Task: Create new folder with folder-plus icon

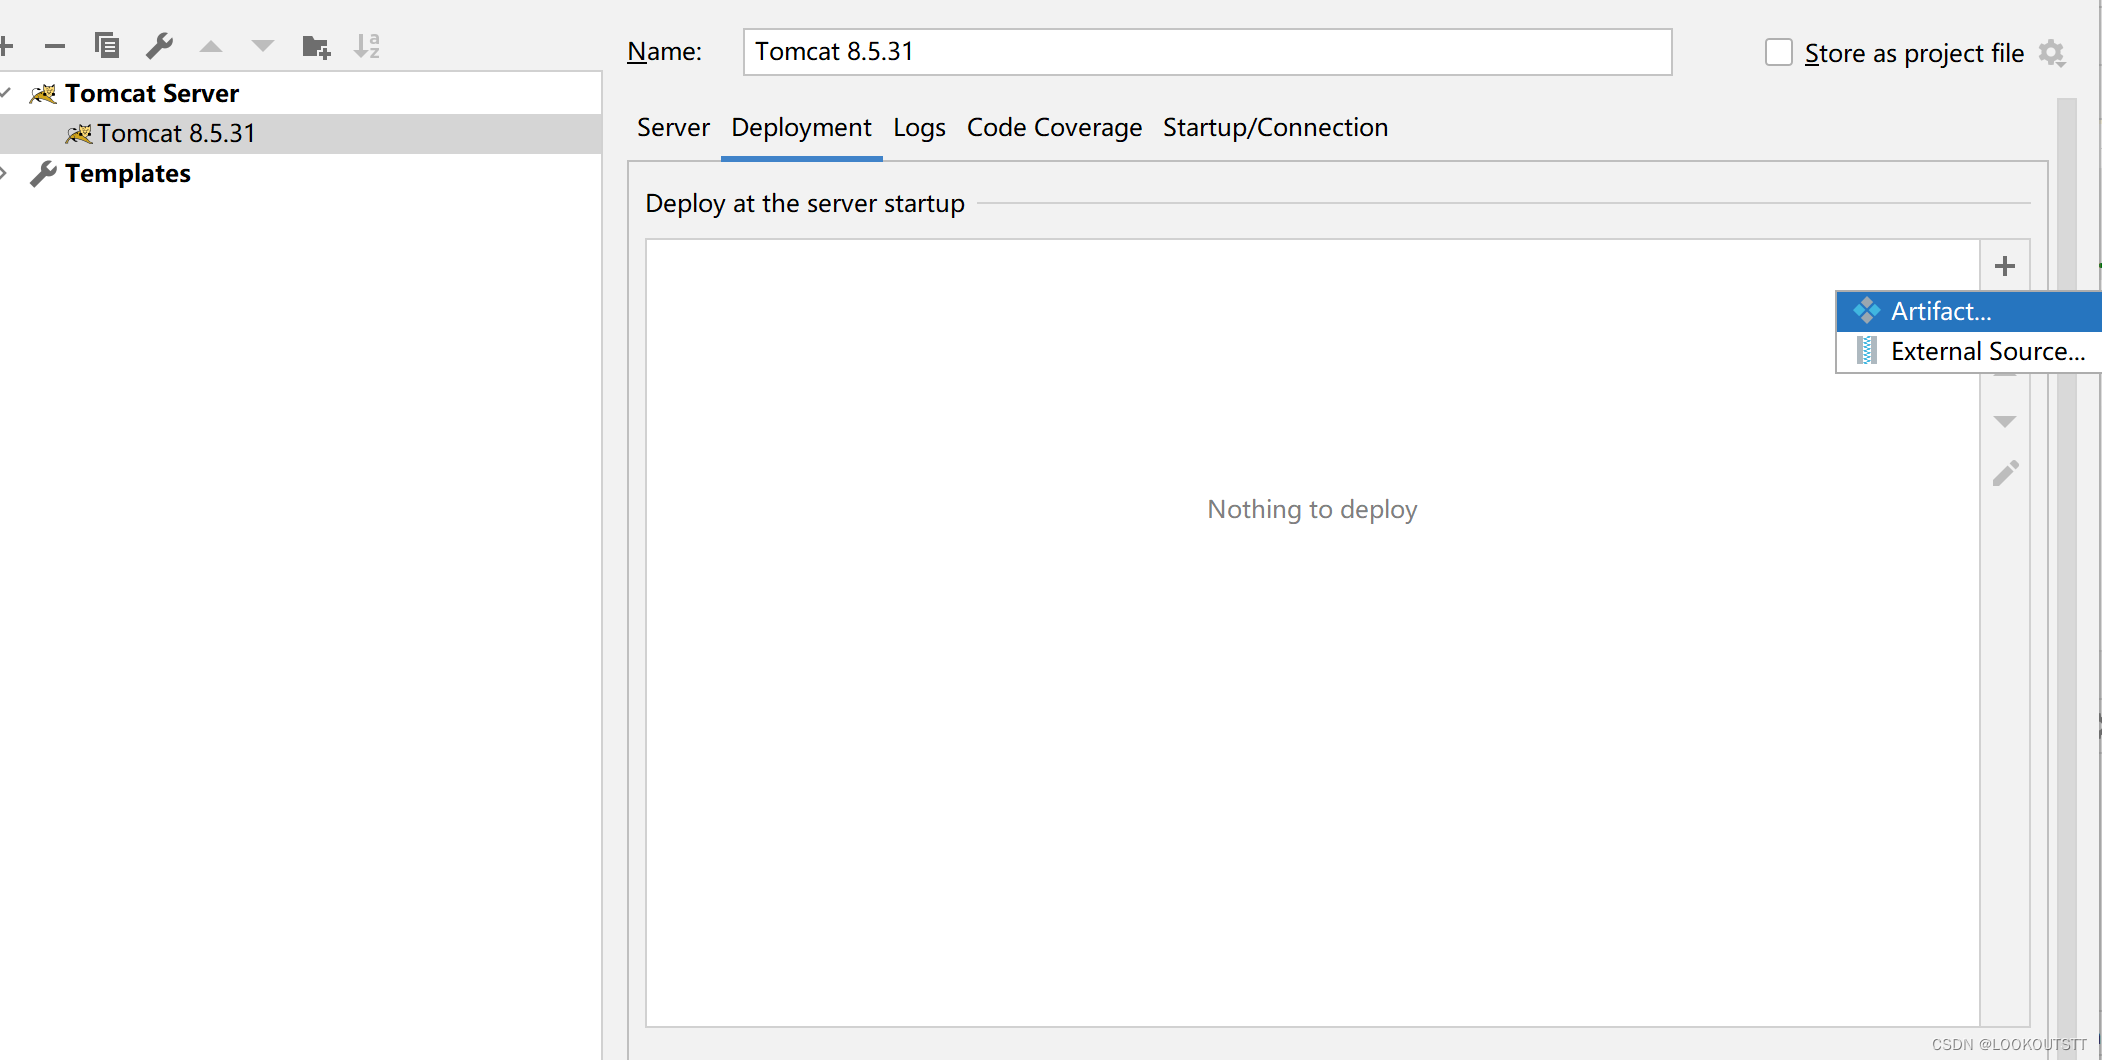Action: (x=316, y=46)
